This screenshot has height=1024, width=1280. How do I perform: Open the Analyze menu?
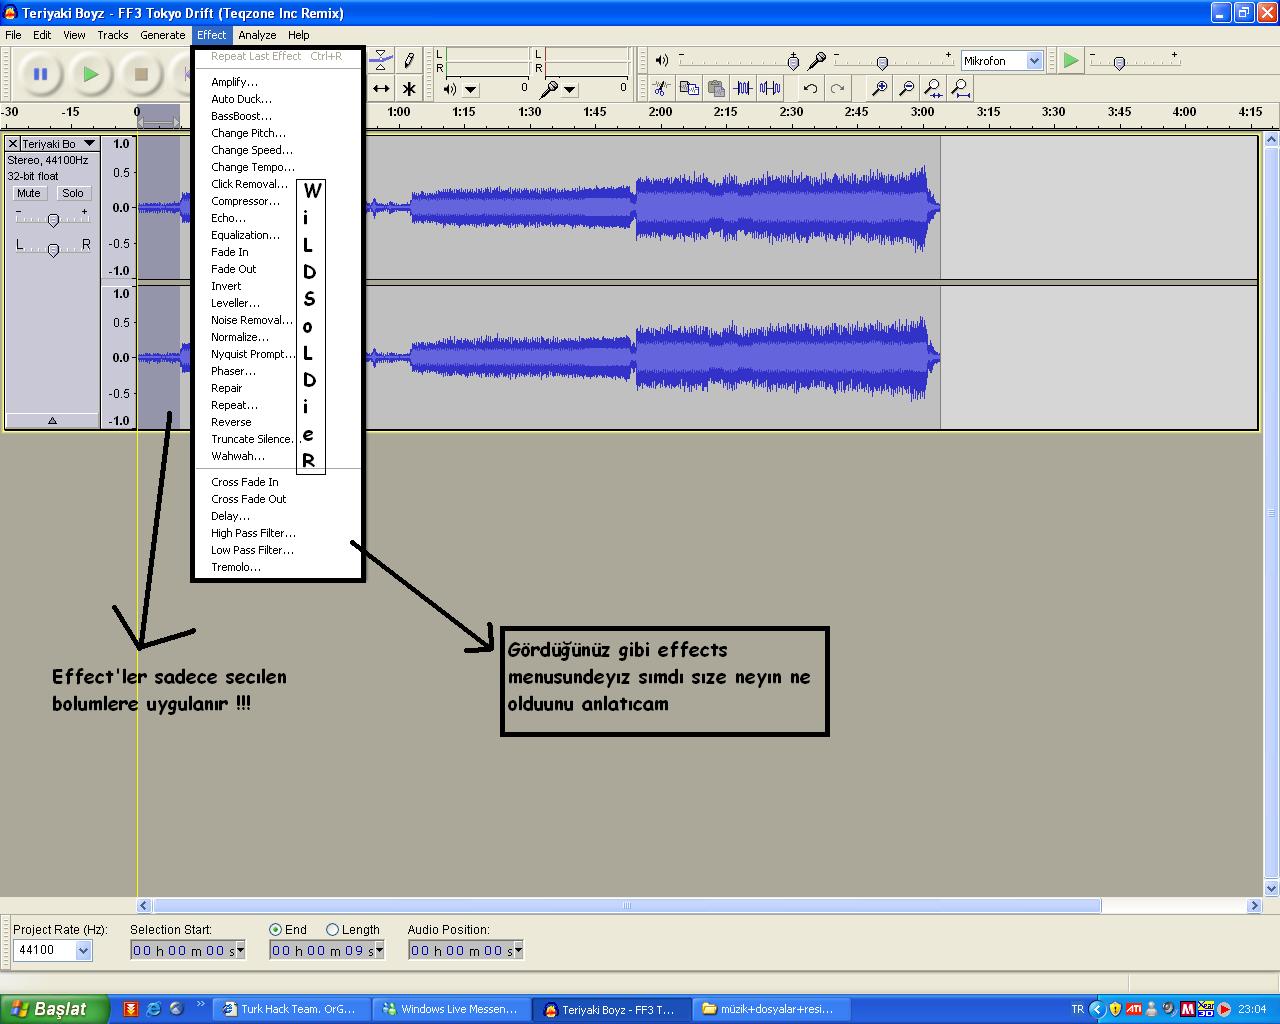coord(257,35)
